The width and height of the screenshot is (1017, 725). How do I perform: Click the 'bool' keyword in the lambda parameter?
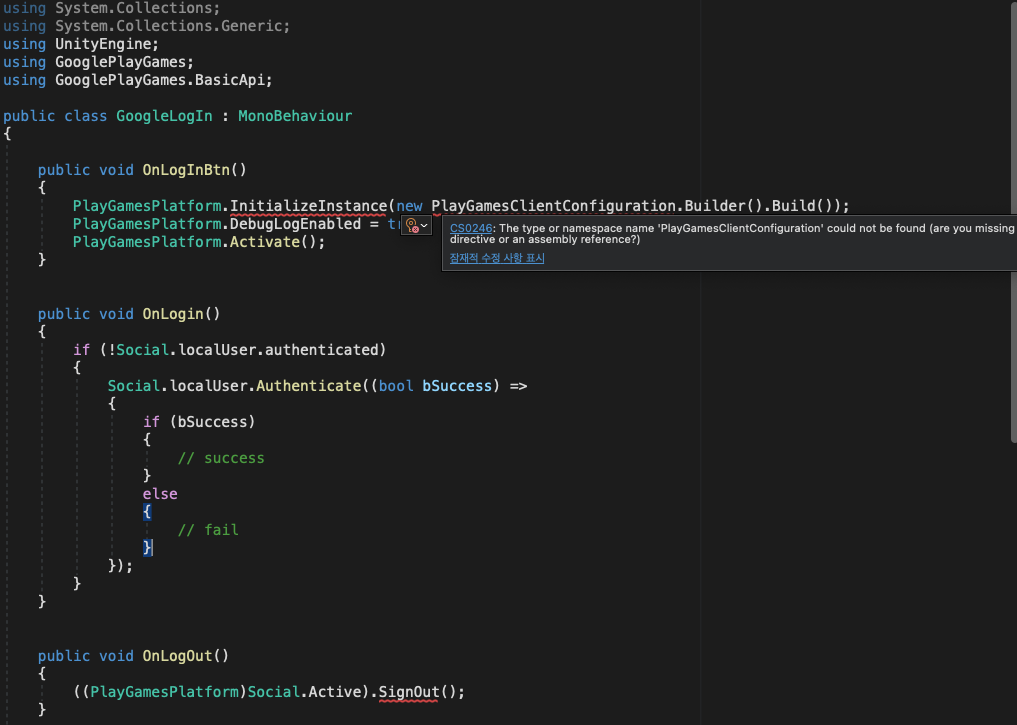coord(396,386)
